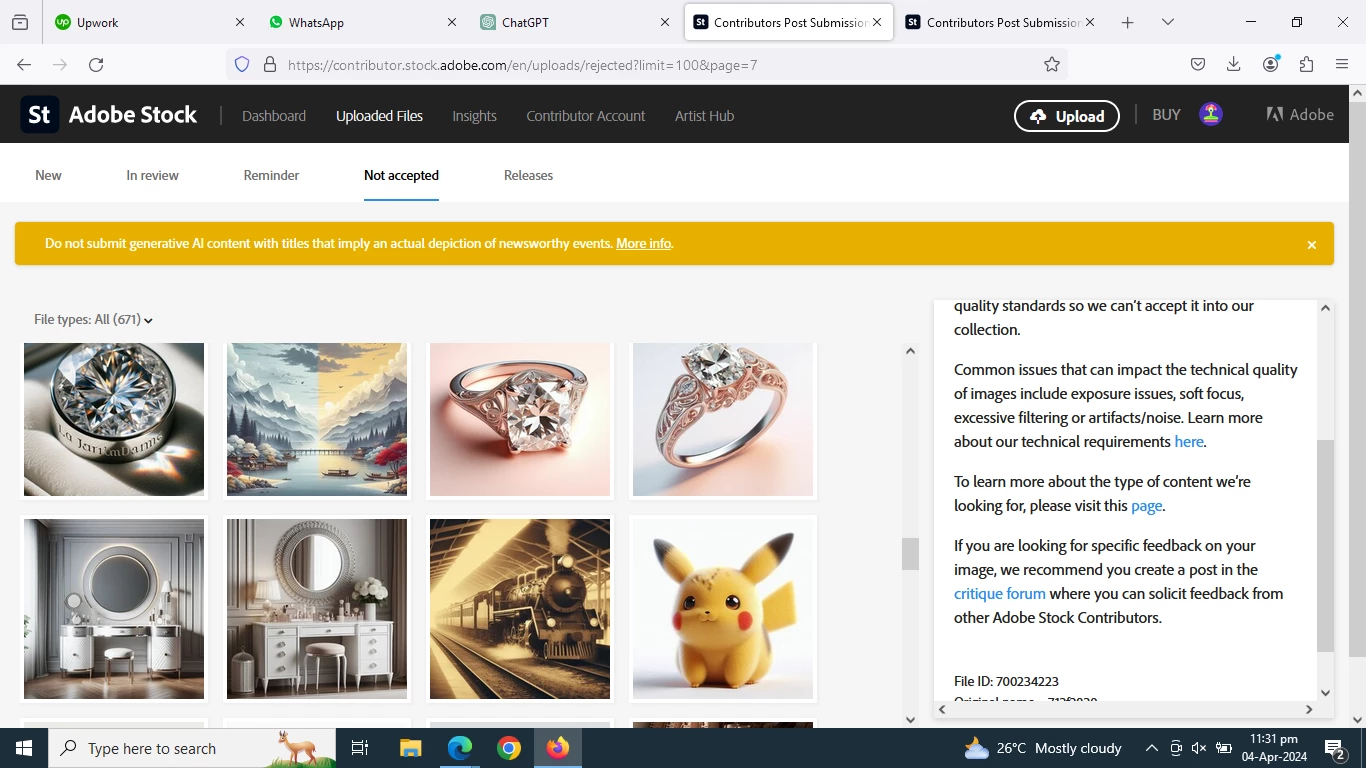Open Artist Hub page
Viewport: 1366px width, 768px height.
[704, 116]
